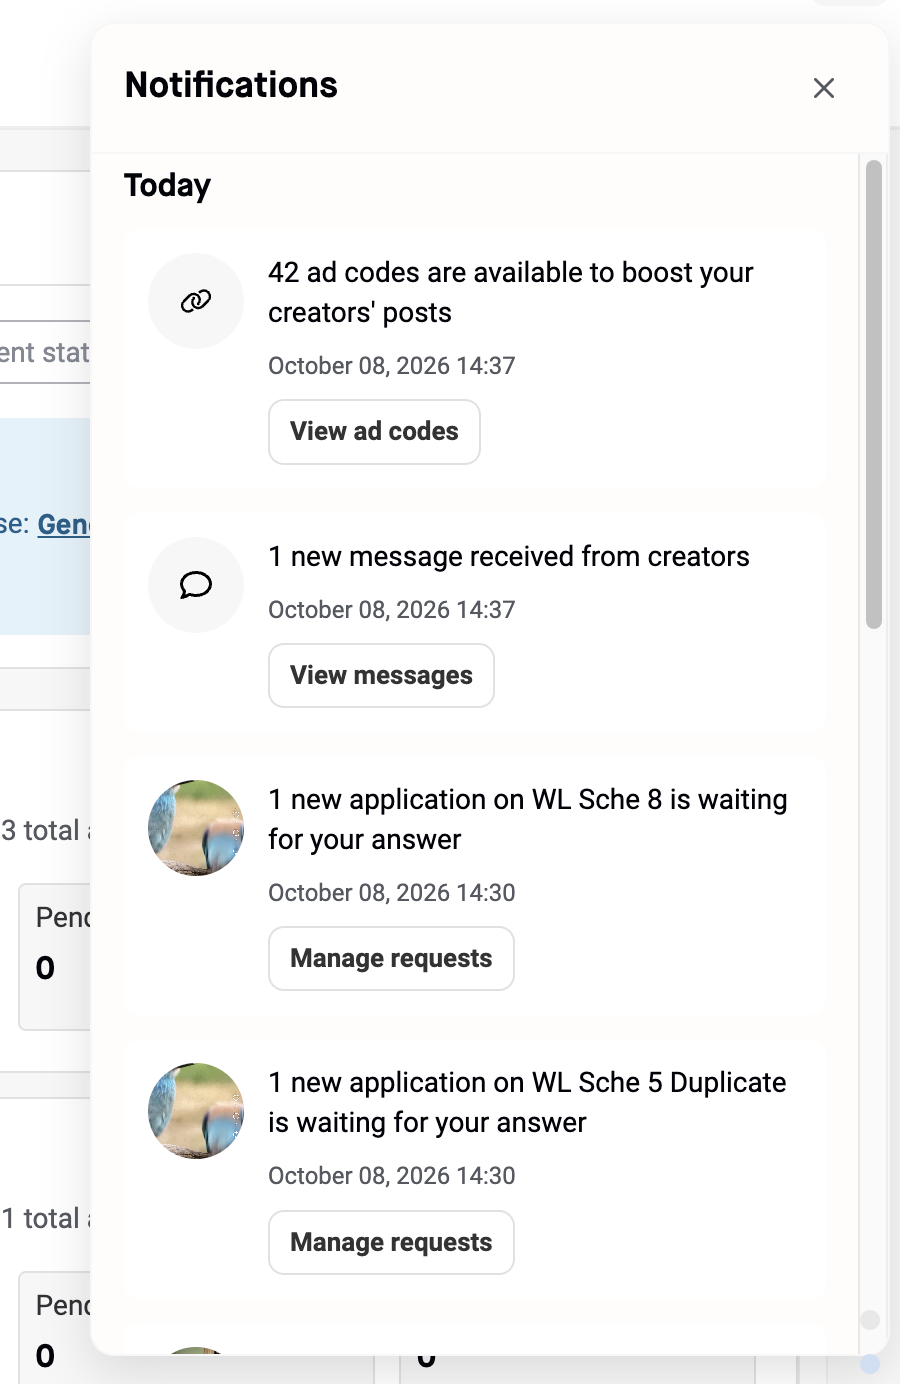The width and height of the screenshot is (900, 1384).
Task: Open View messages
Action: click(x=381, y=676)
